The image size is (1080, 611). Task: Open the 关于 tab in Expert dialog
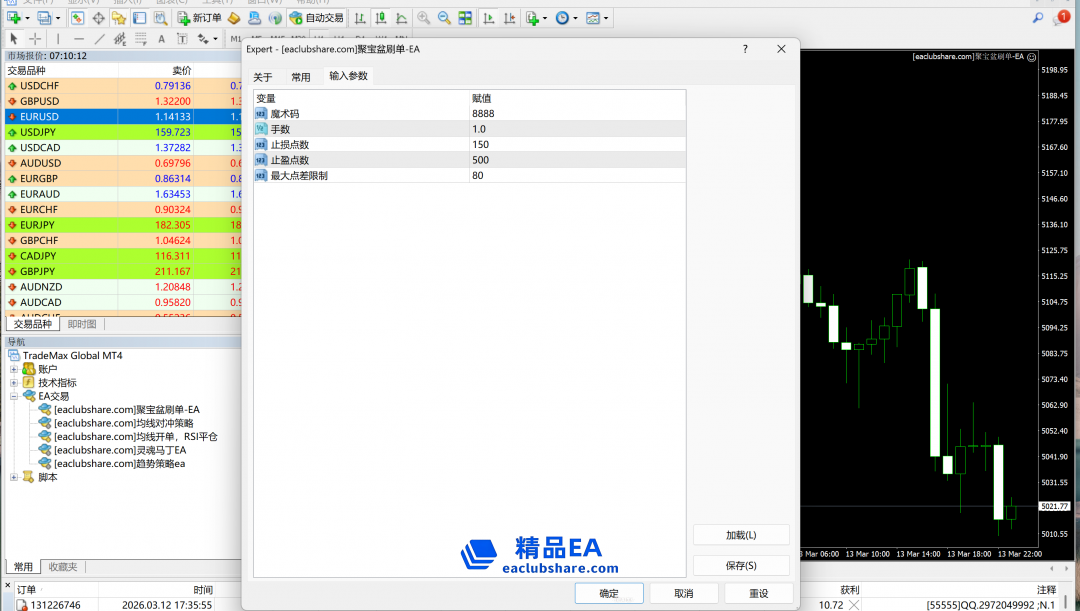click(262, 77)
